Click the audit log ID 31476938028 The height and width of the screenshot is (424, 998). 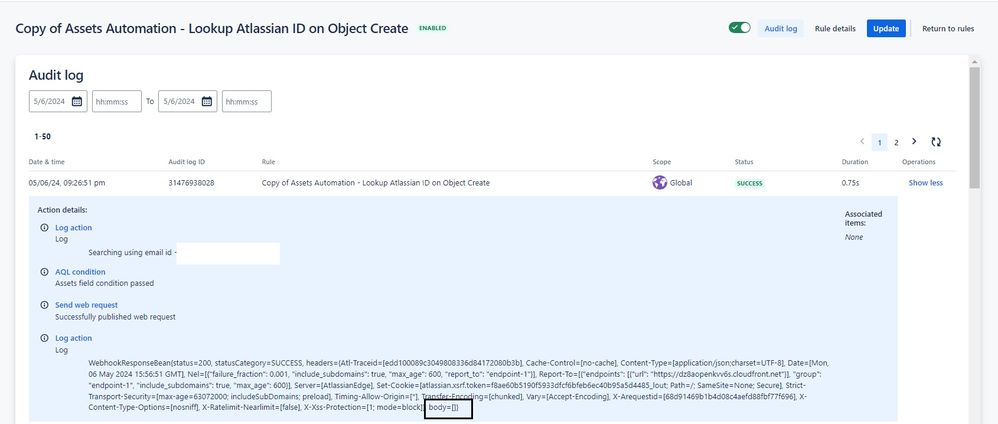pyautogui.click(x=191, y=183)
